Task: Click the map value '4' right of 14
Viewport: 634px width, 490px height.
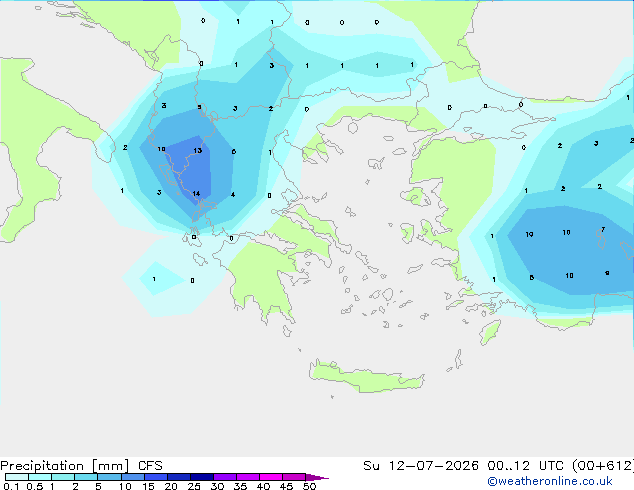Action: click(233, 194)
